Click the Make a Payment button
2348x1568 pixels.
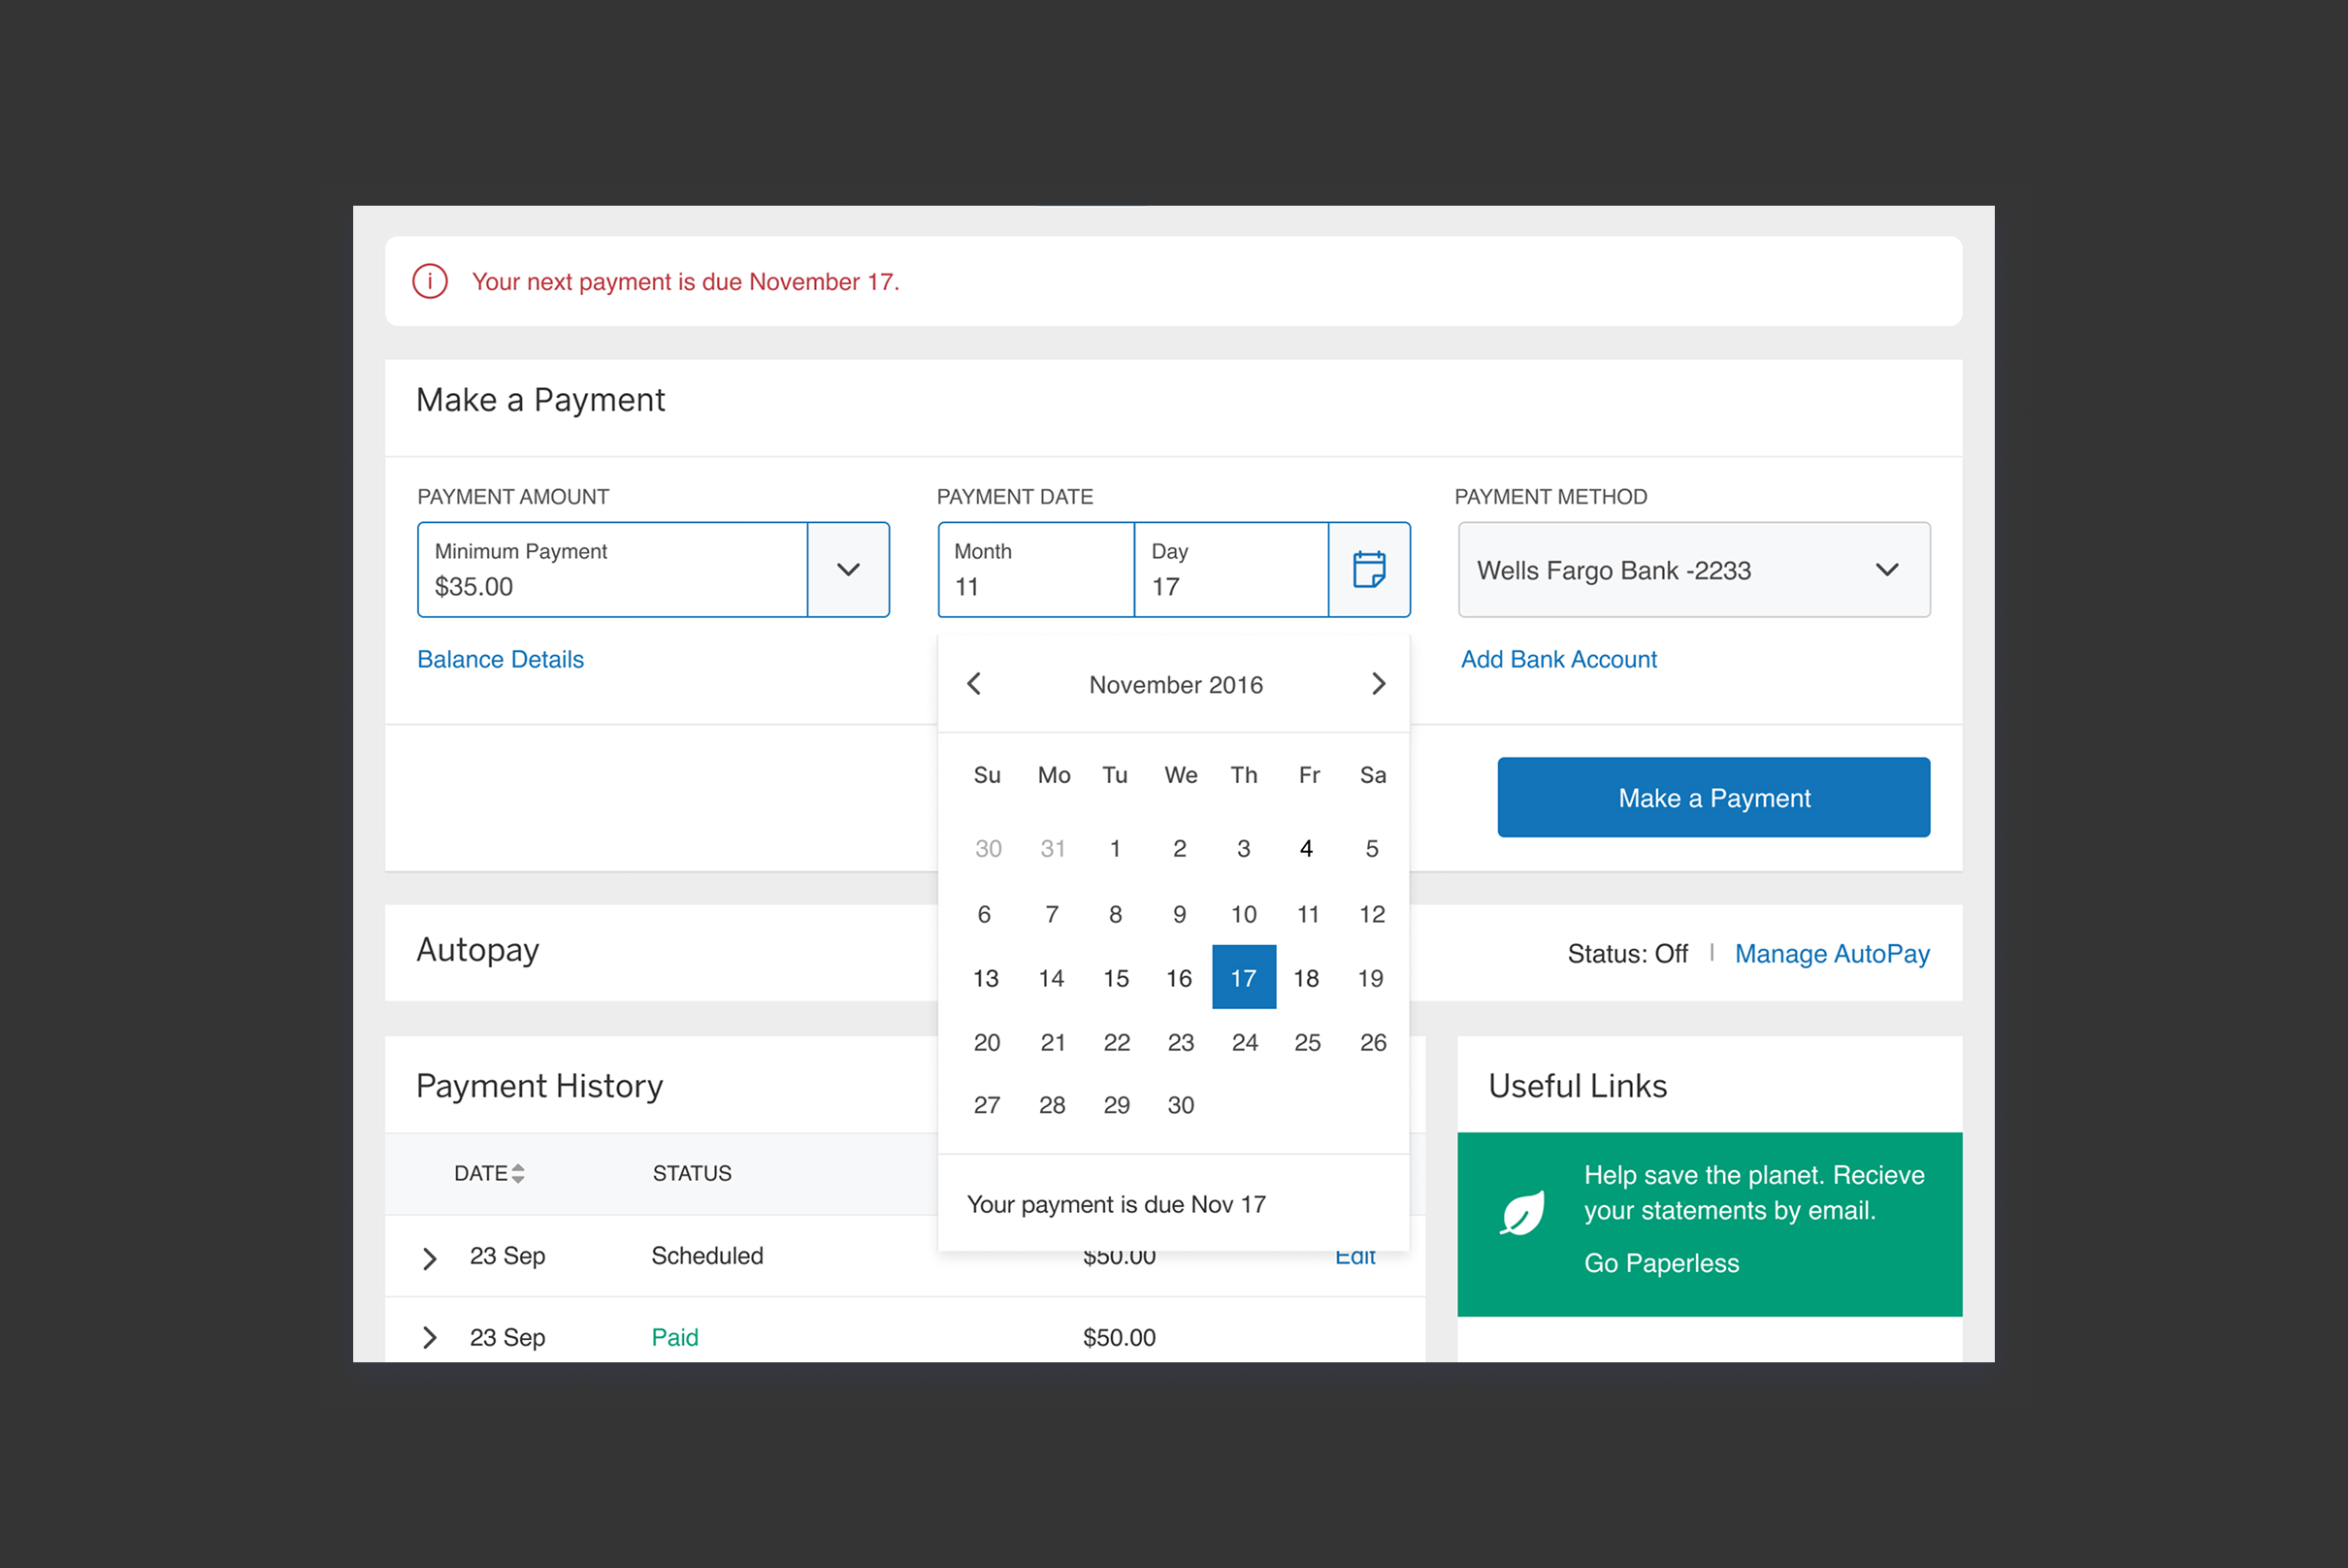pyautogui.click(x=1713, y=798)
